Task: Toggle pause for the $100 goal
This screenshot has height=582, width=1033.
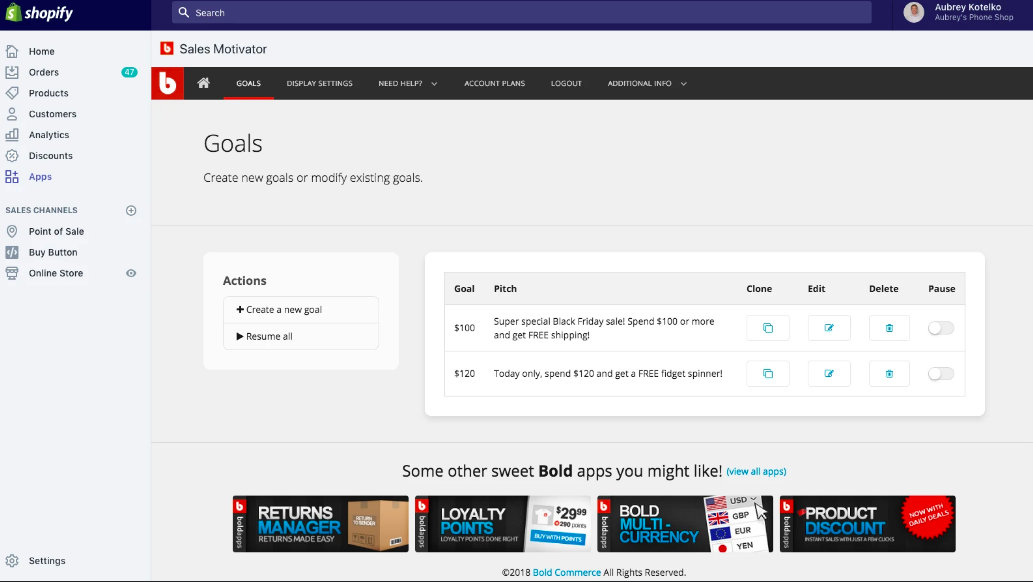Action: click(941, 328)
